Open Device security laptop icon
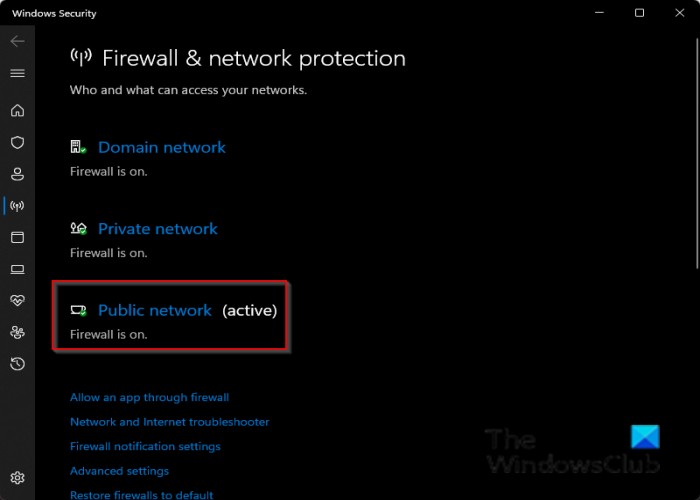Image resolution: width=700 pixels, height=500 pixels. click(x=17, y=269)
